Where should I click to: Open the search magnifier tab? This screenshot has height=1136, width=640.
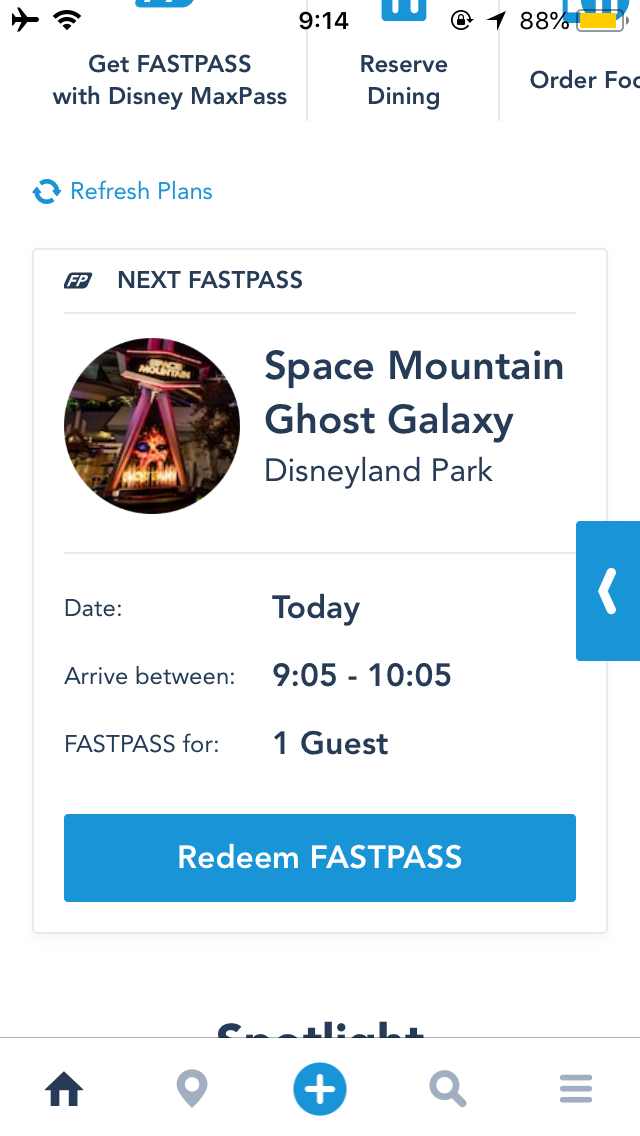click(x=448, y=1089)
